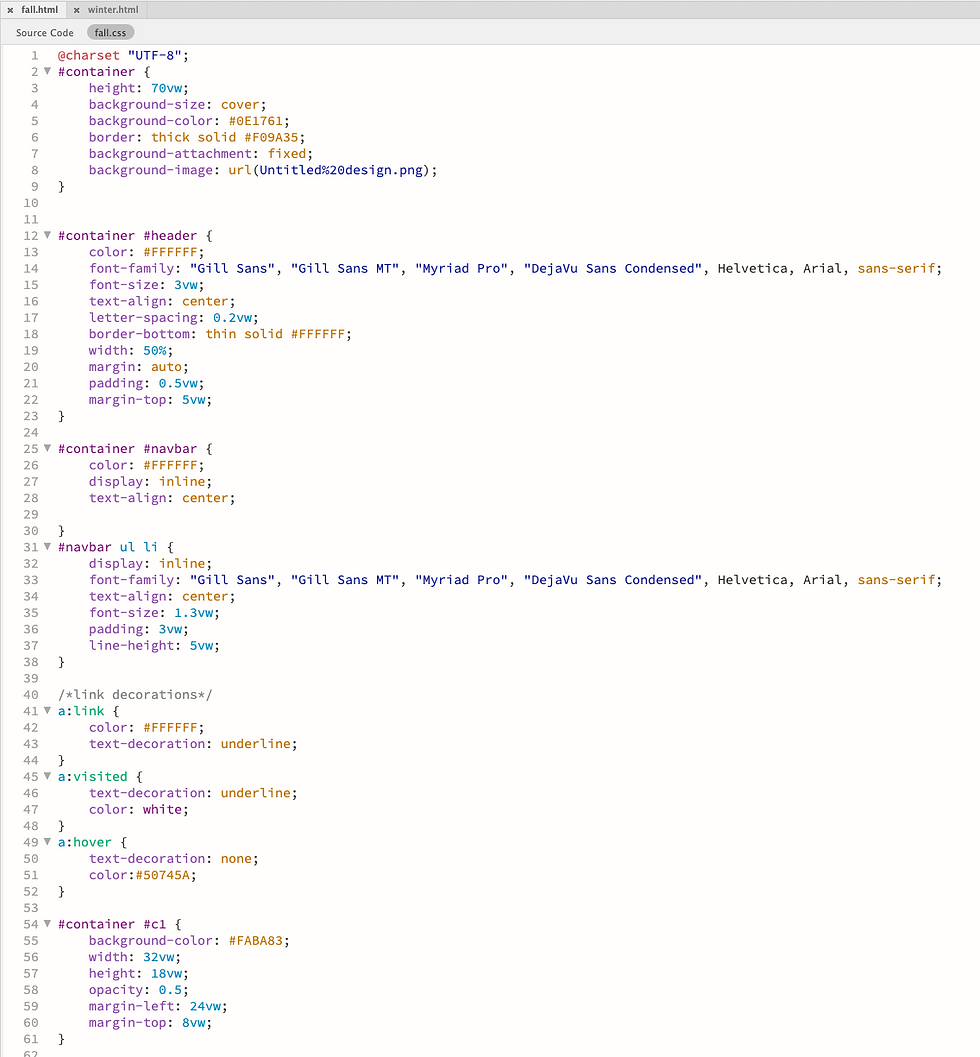
Task: Collapse the a:hover rule
Action: 47,841
